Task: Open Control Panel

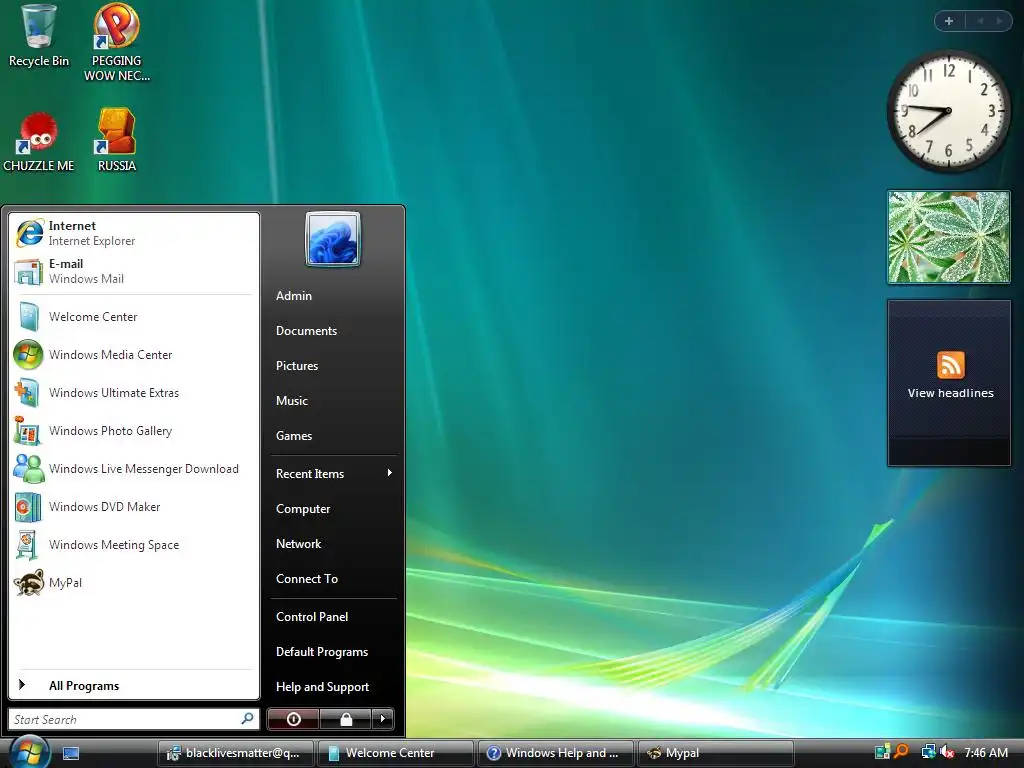Action: [x=312, y=616]
